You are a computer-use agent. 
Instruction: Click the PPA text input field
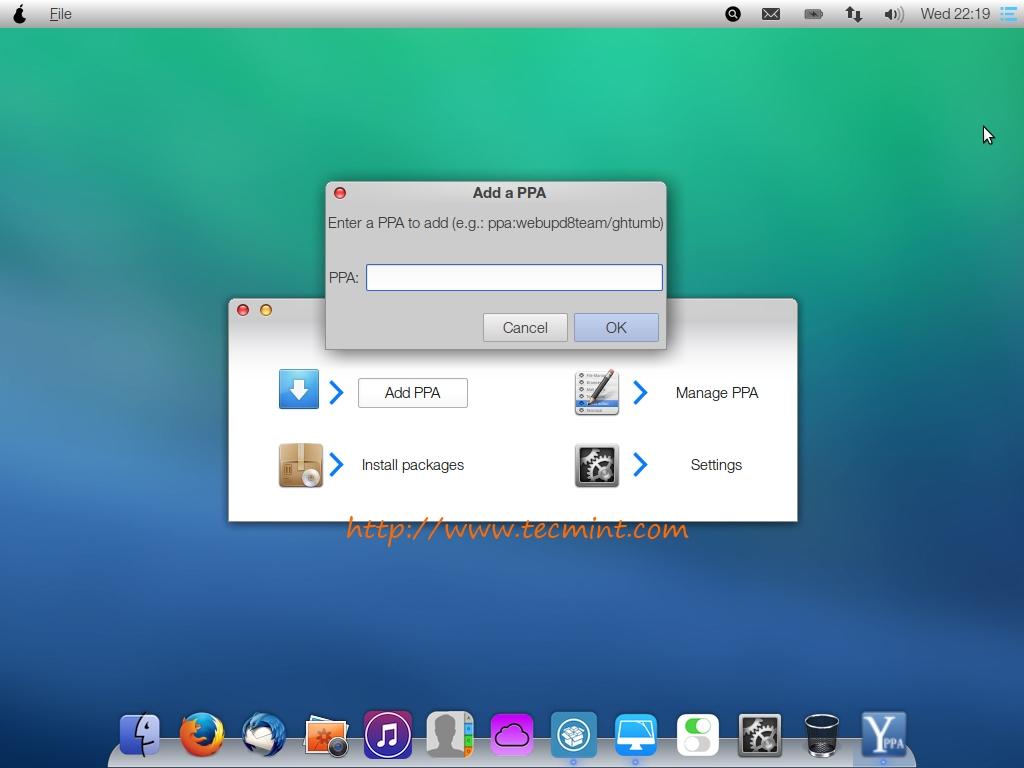pyautogui.click(x=514, y=277)
